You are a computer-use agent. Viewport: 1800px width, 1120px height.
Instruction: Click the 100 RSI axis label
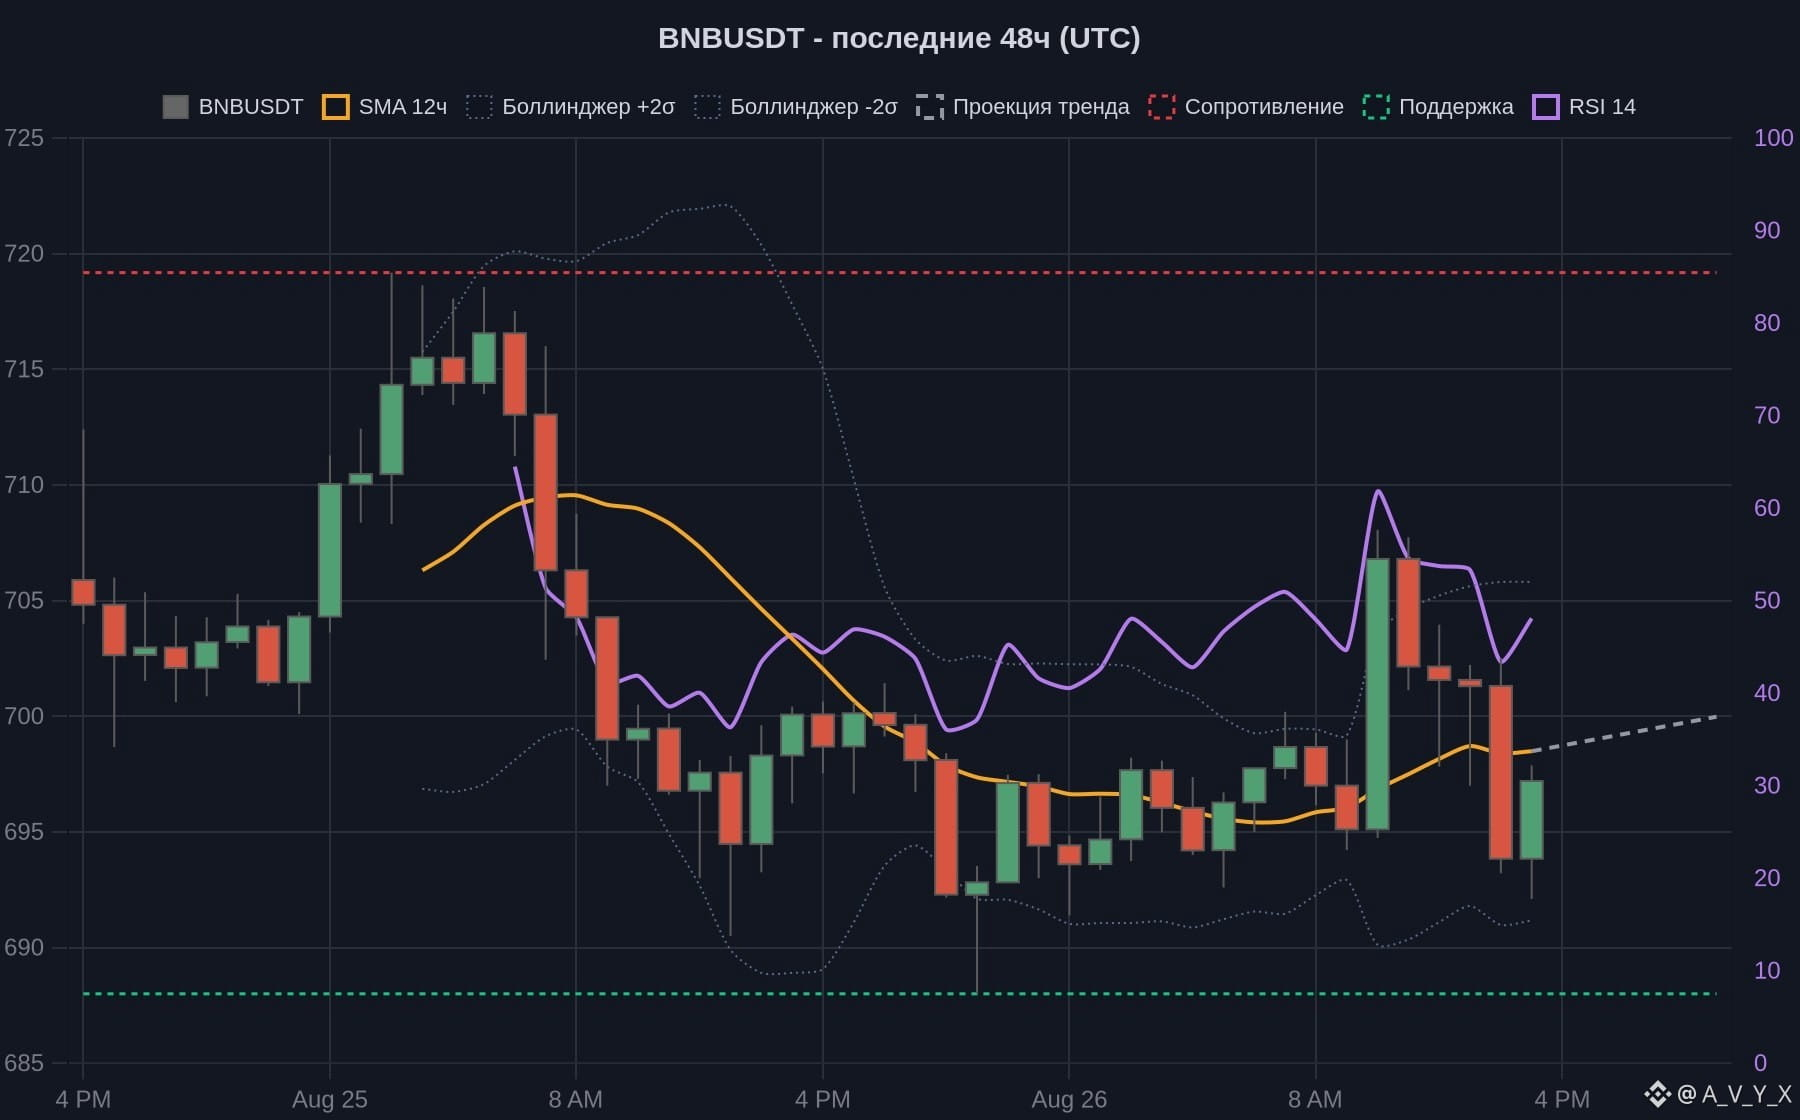[1773, 138]
